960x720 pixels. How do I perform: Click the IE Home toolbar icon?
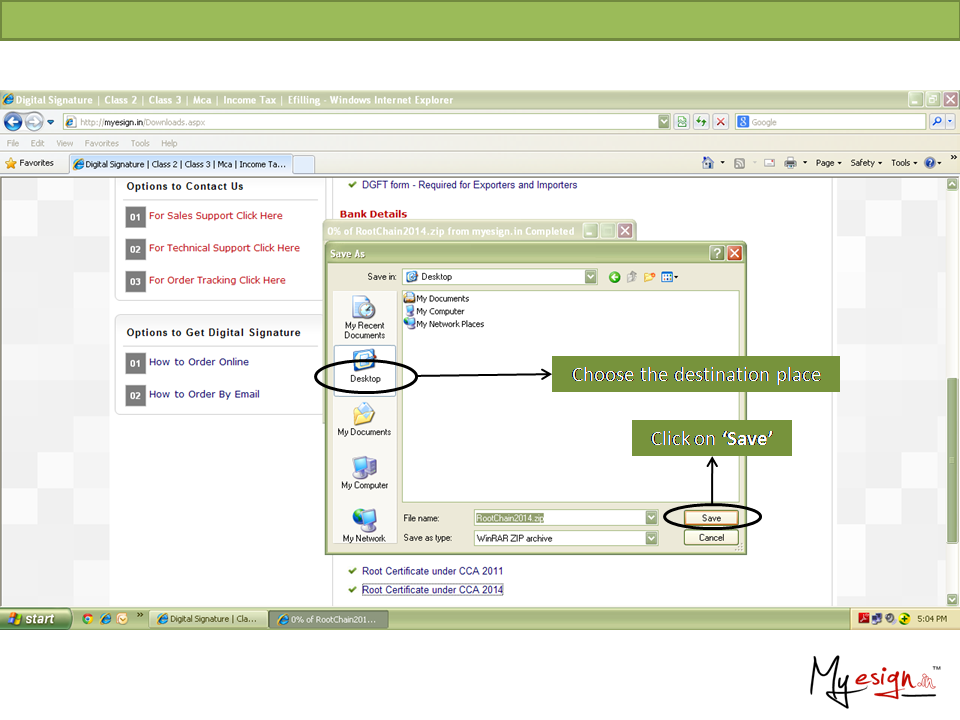coord(708,163)
